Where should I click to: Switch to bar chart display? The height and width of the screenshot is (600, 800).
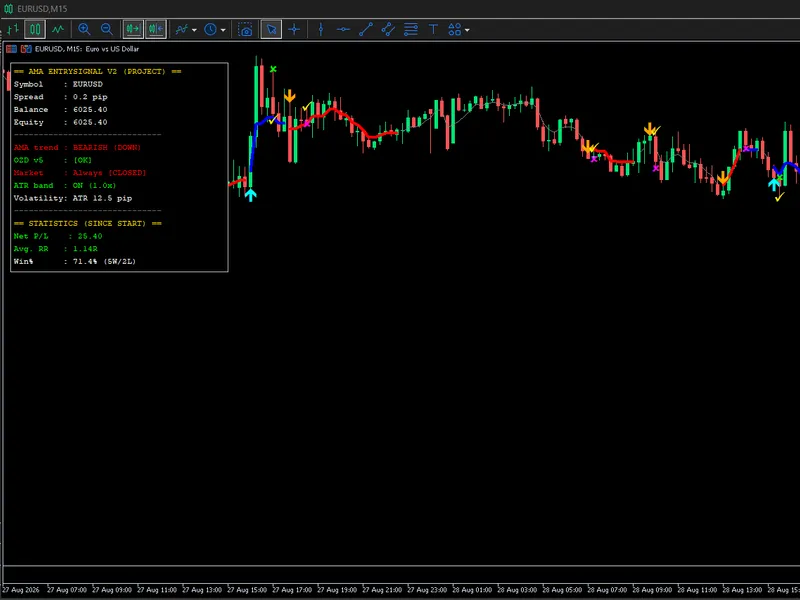pyautogui.click(x=12, y=29)
